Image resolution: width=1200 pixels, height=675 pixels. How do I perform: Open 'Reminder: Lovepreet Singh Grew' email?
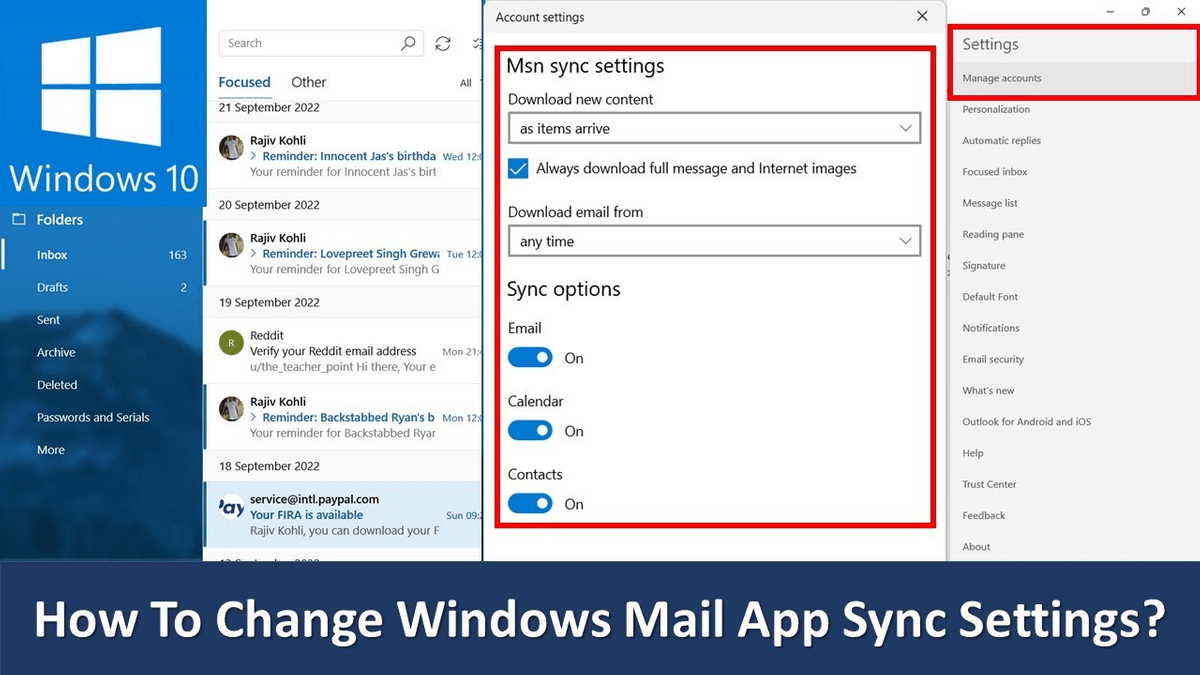(x=343, y=254)
